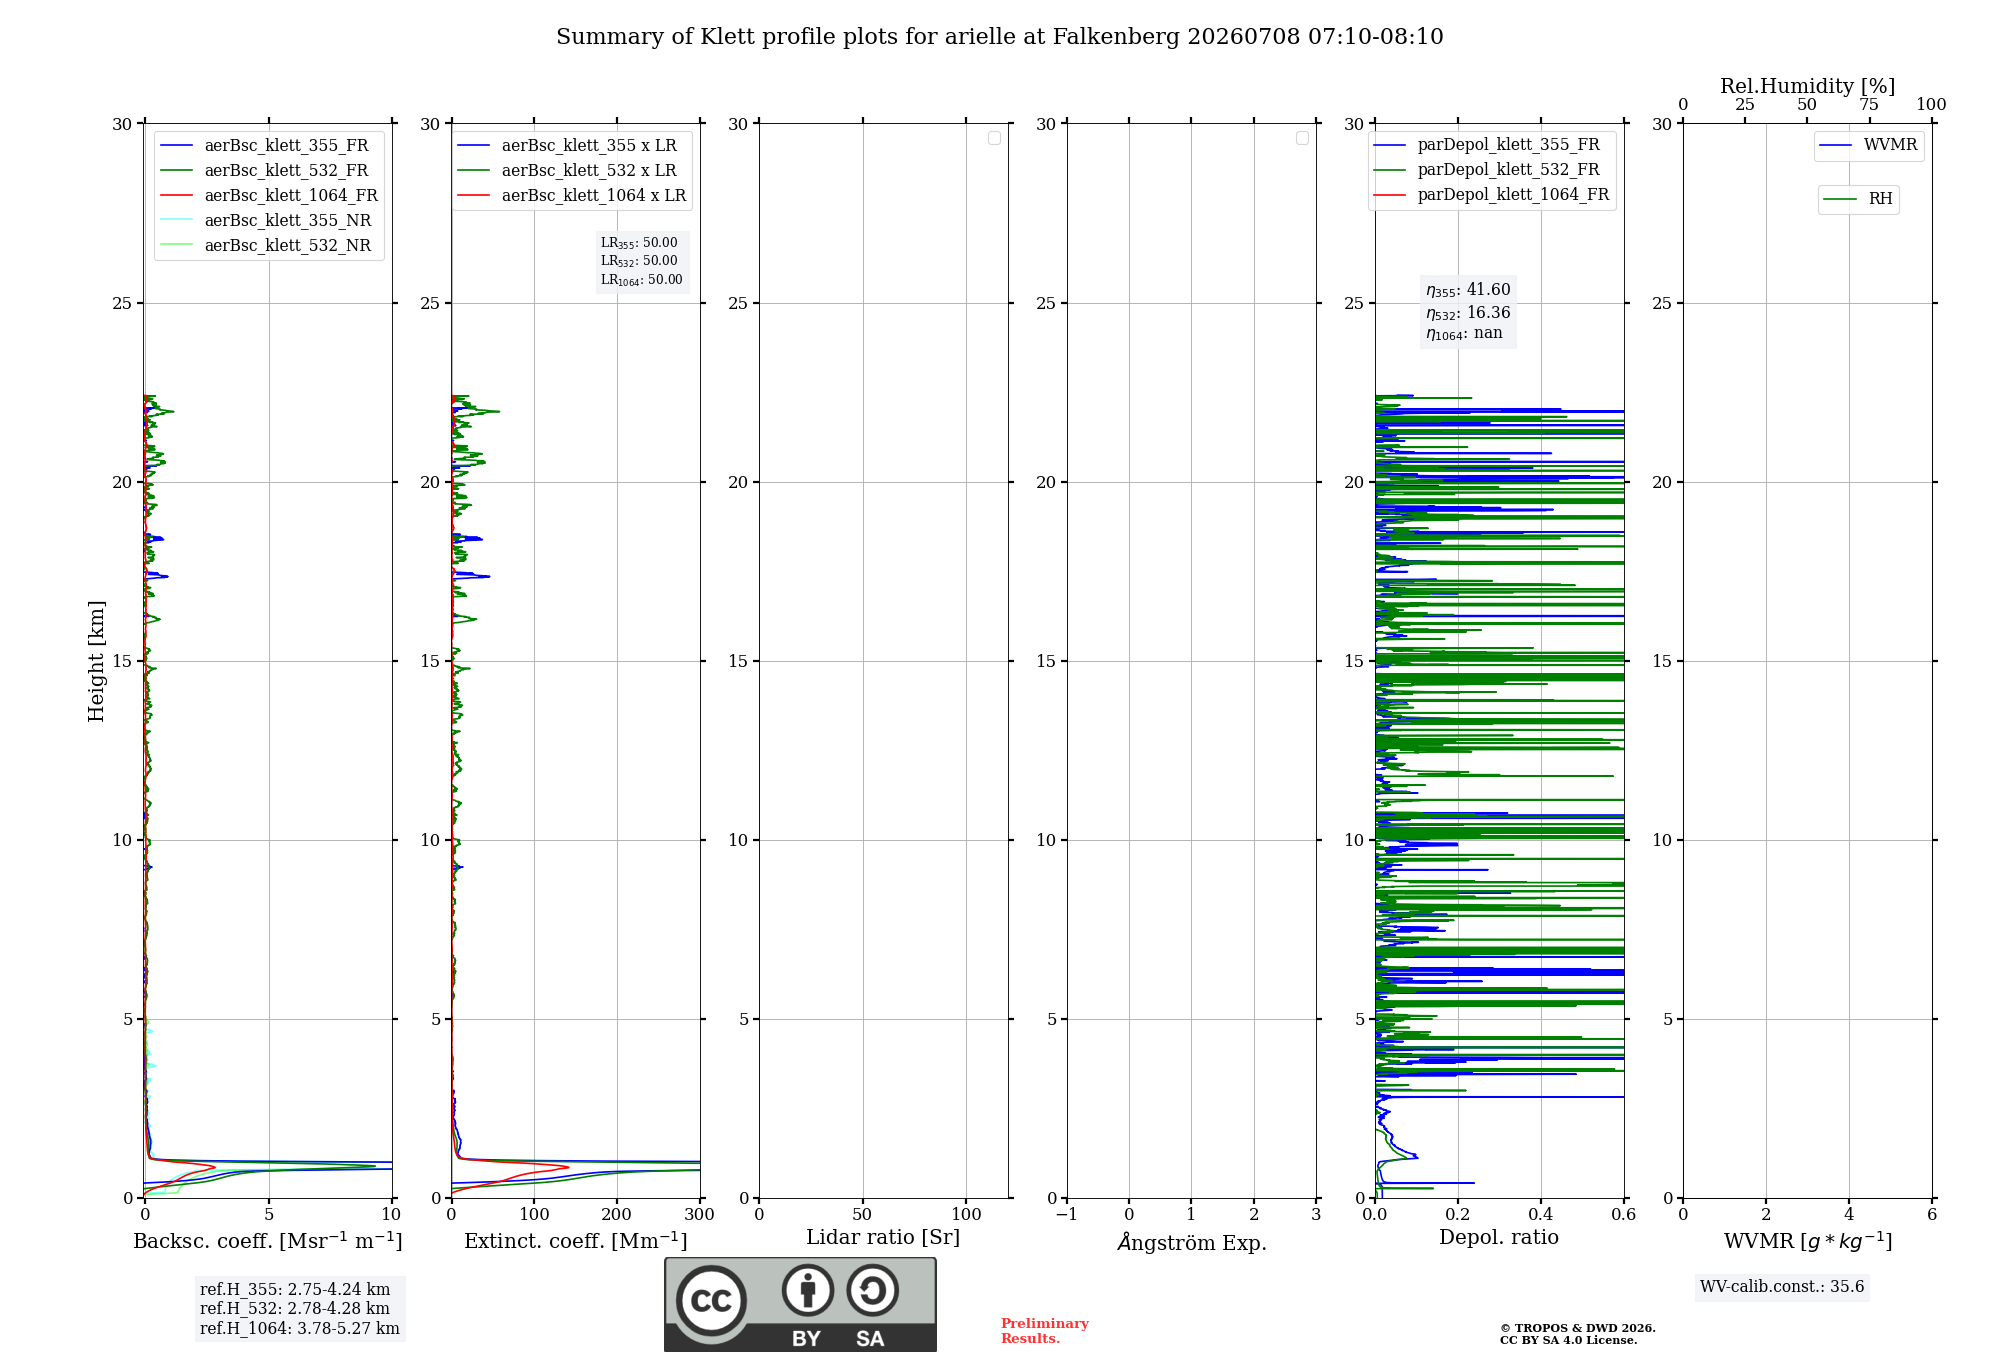Click the empty legend box in Lidar ratio plot
The image size is (2000, 1360).
click(994, 138)
